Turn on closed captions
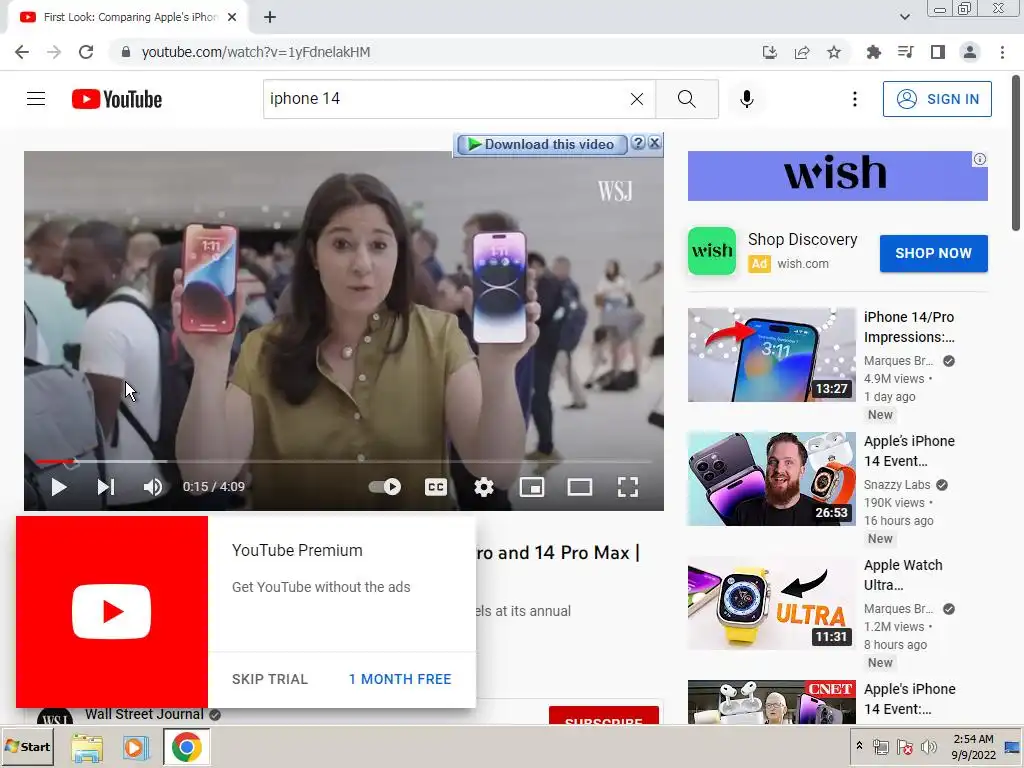The width and height of the screenshot is (1024, 768). click(x=436, y=487)
